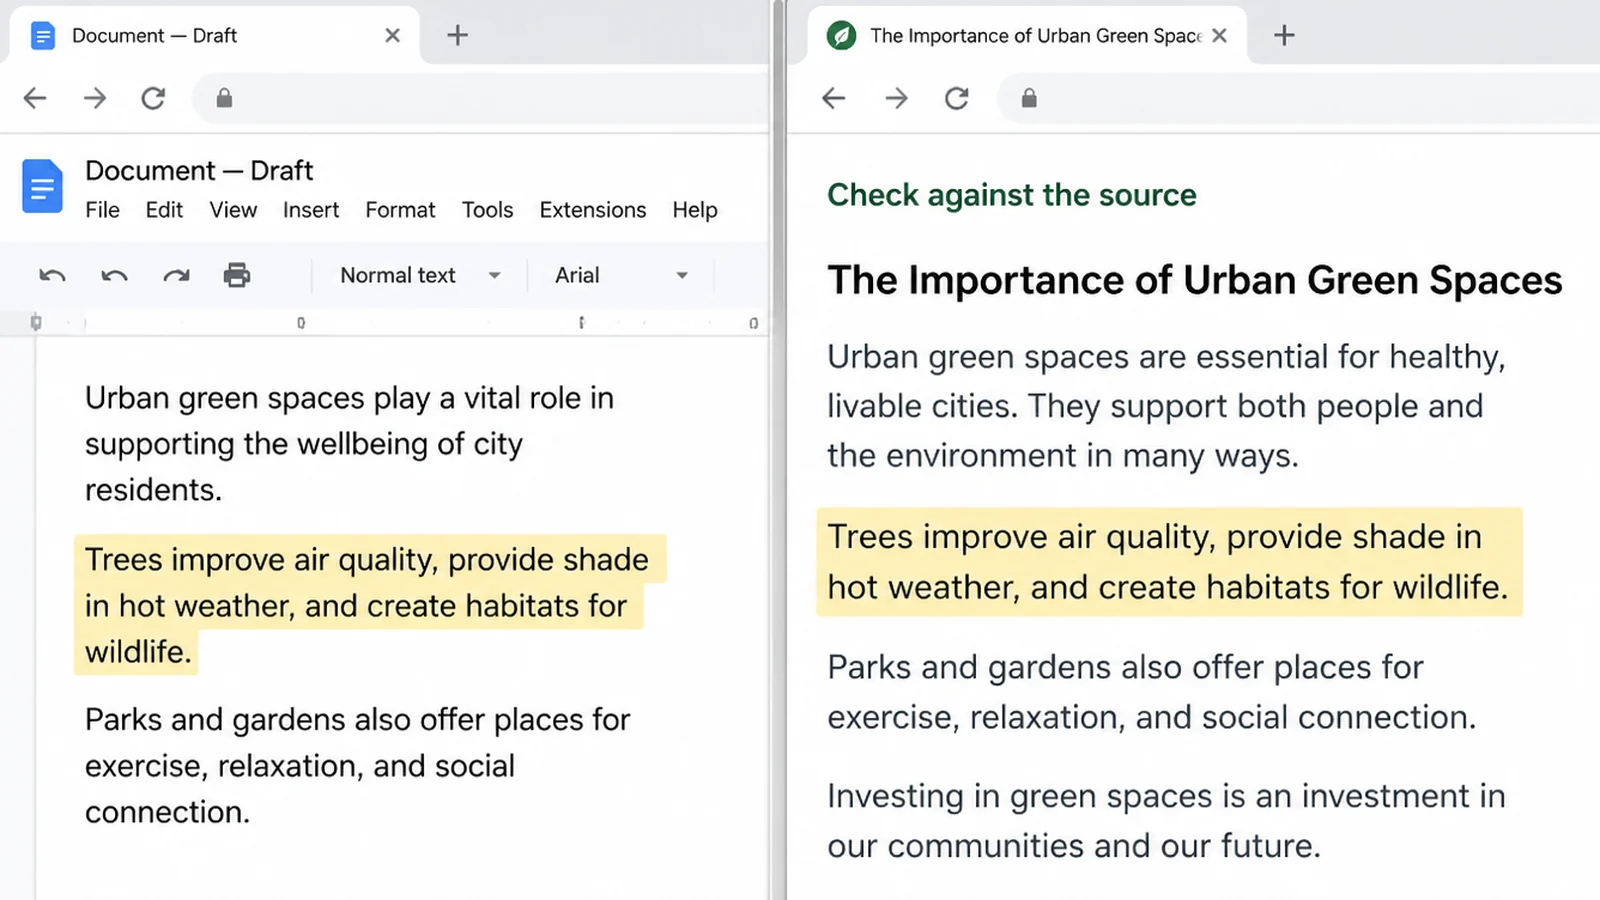Image resolution: width=1600 pixels, height=900 pixels.
Task: Click the print icon in the Docs toolbar
Action: (x=237, y=275)
